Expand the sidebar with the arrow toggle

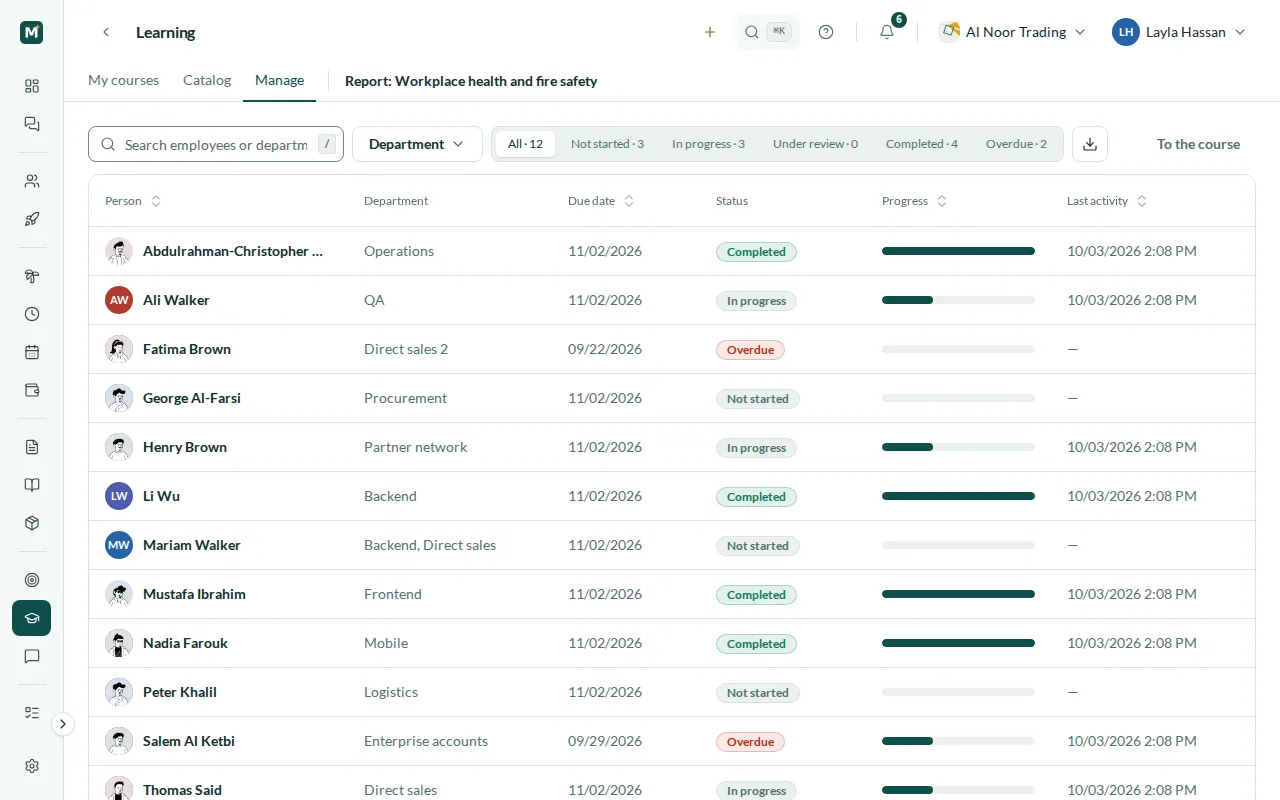63,724
